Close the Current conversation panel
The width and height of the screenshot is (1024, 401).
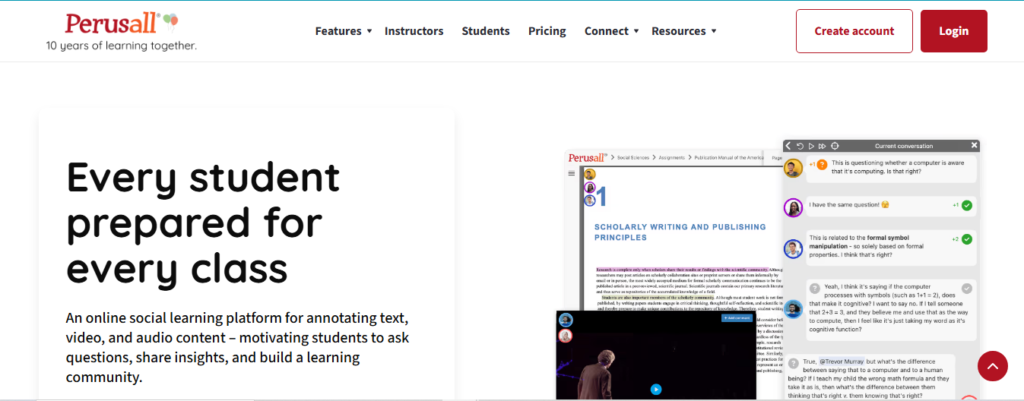pos(974,146)
